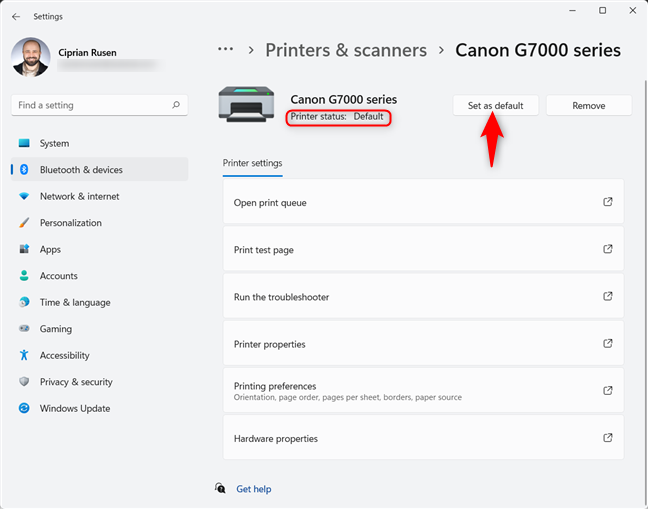This screenshot has width=648, height=509.
Task: Open System settings category
Action: (x=100, y=143)
